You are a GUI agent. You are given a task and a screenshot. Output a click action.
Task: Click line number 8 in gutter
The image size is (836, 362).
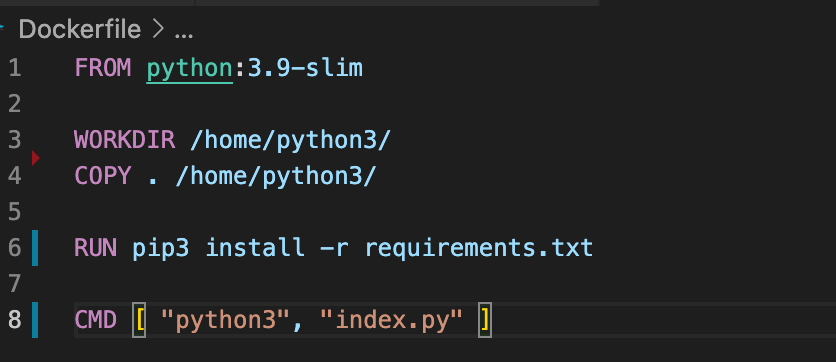click(x=15, y=319)
